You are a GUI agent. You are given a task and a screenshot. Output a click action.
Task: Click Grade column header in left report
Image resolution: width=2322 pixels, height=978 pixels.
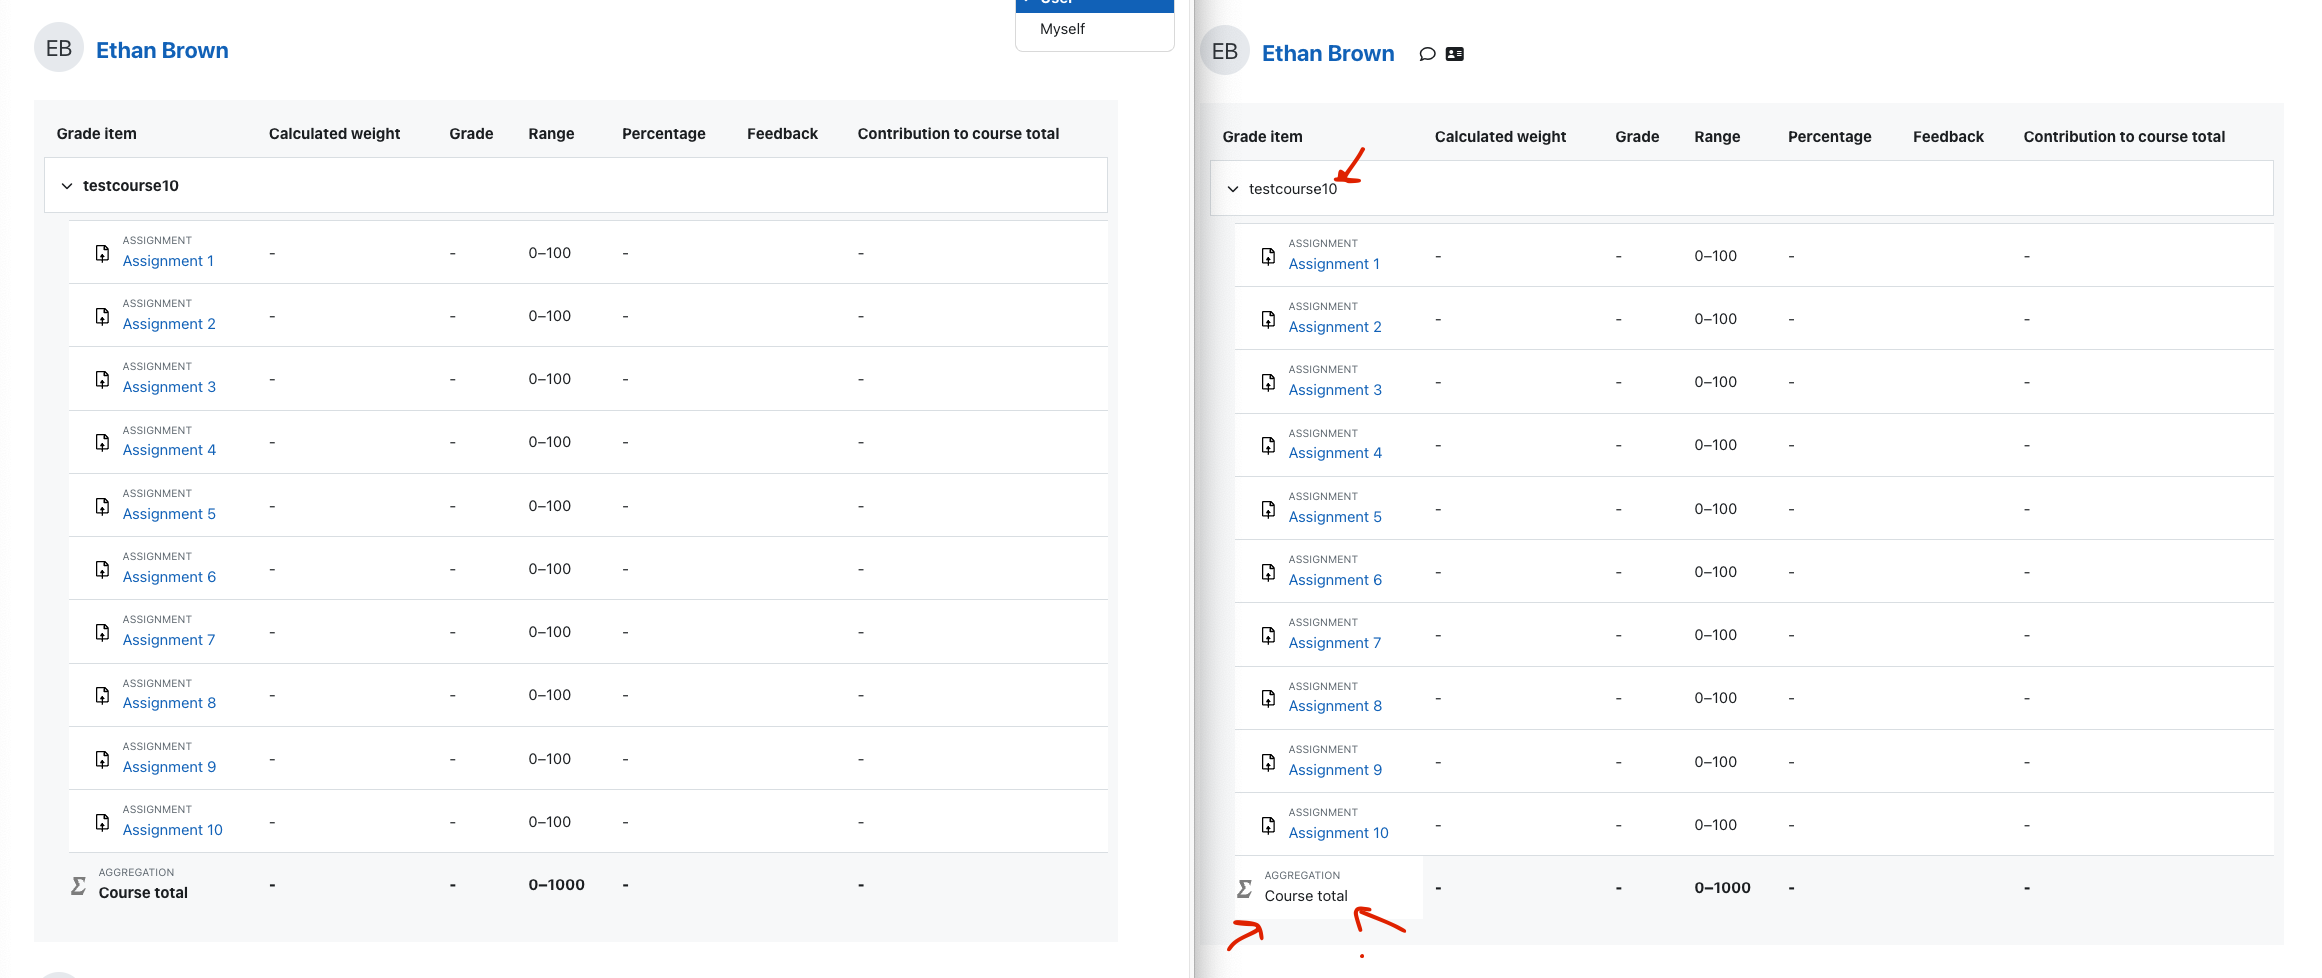point(471,134)
